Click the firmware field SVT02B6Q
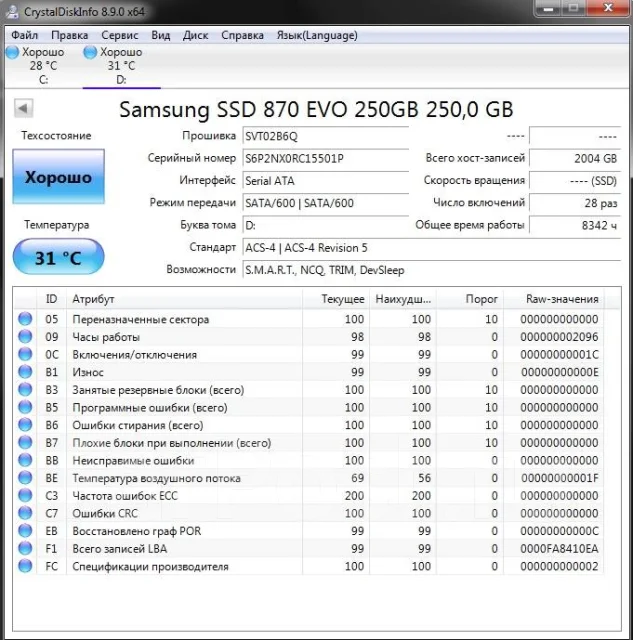 click(326, 136)
